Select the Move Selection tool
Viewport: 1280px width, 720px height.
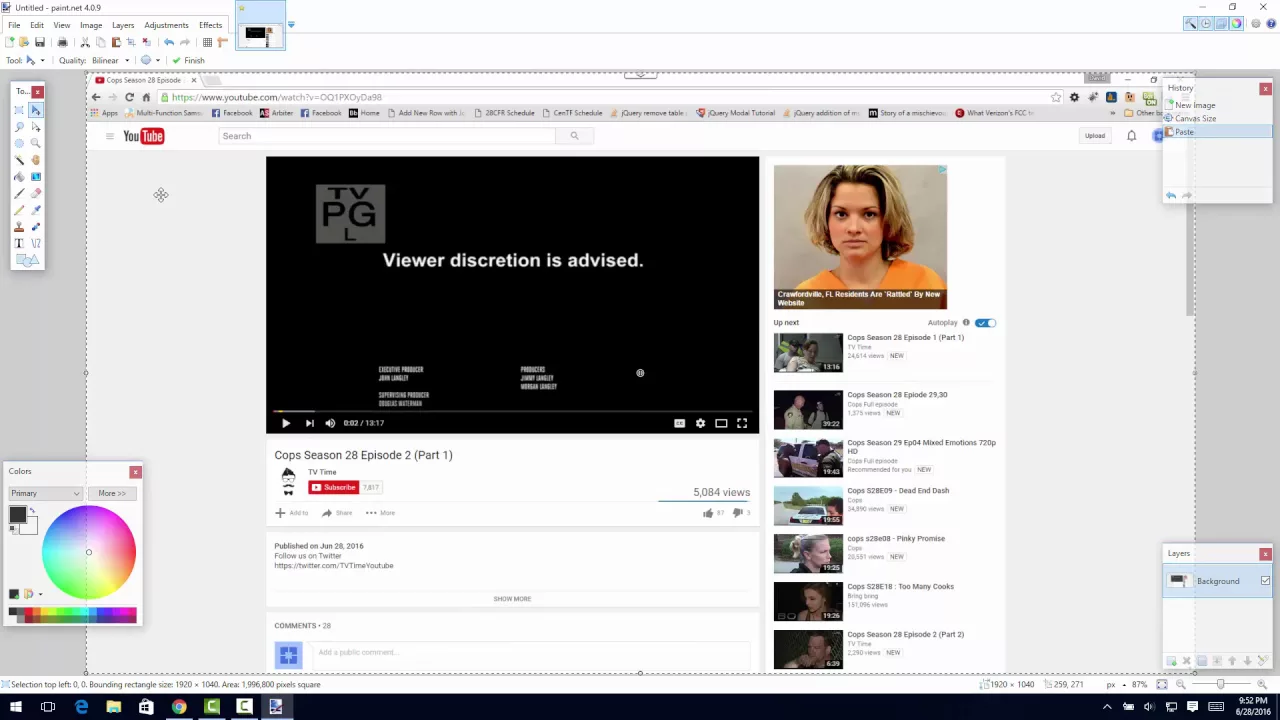tap(36, 127)
